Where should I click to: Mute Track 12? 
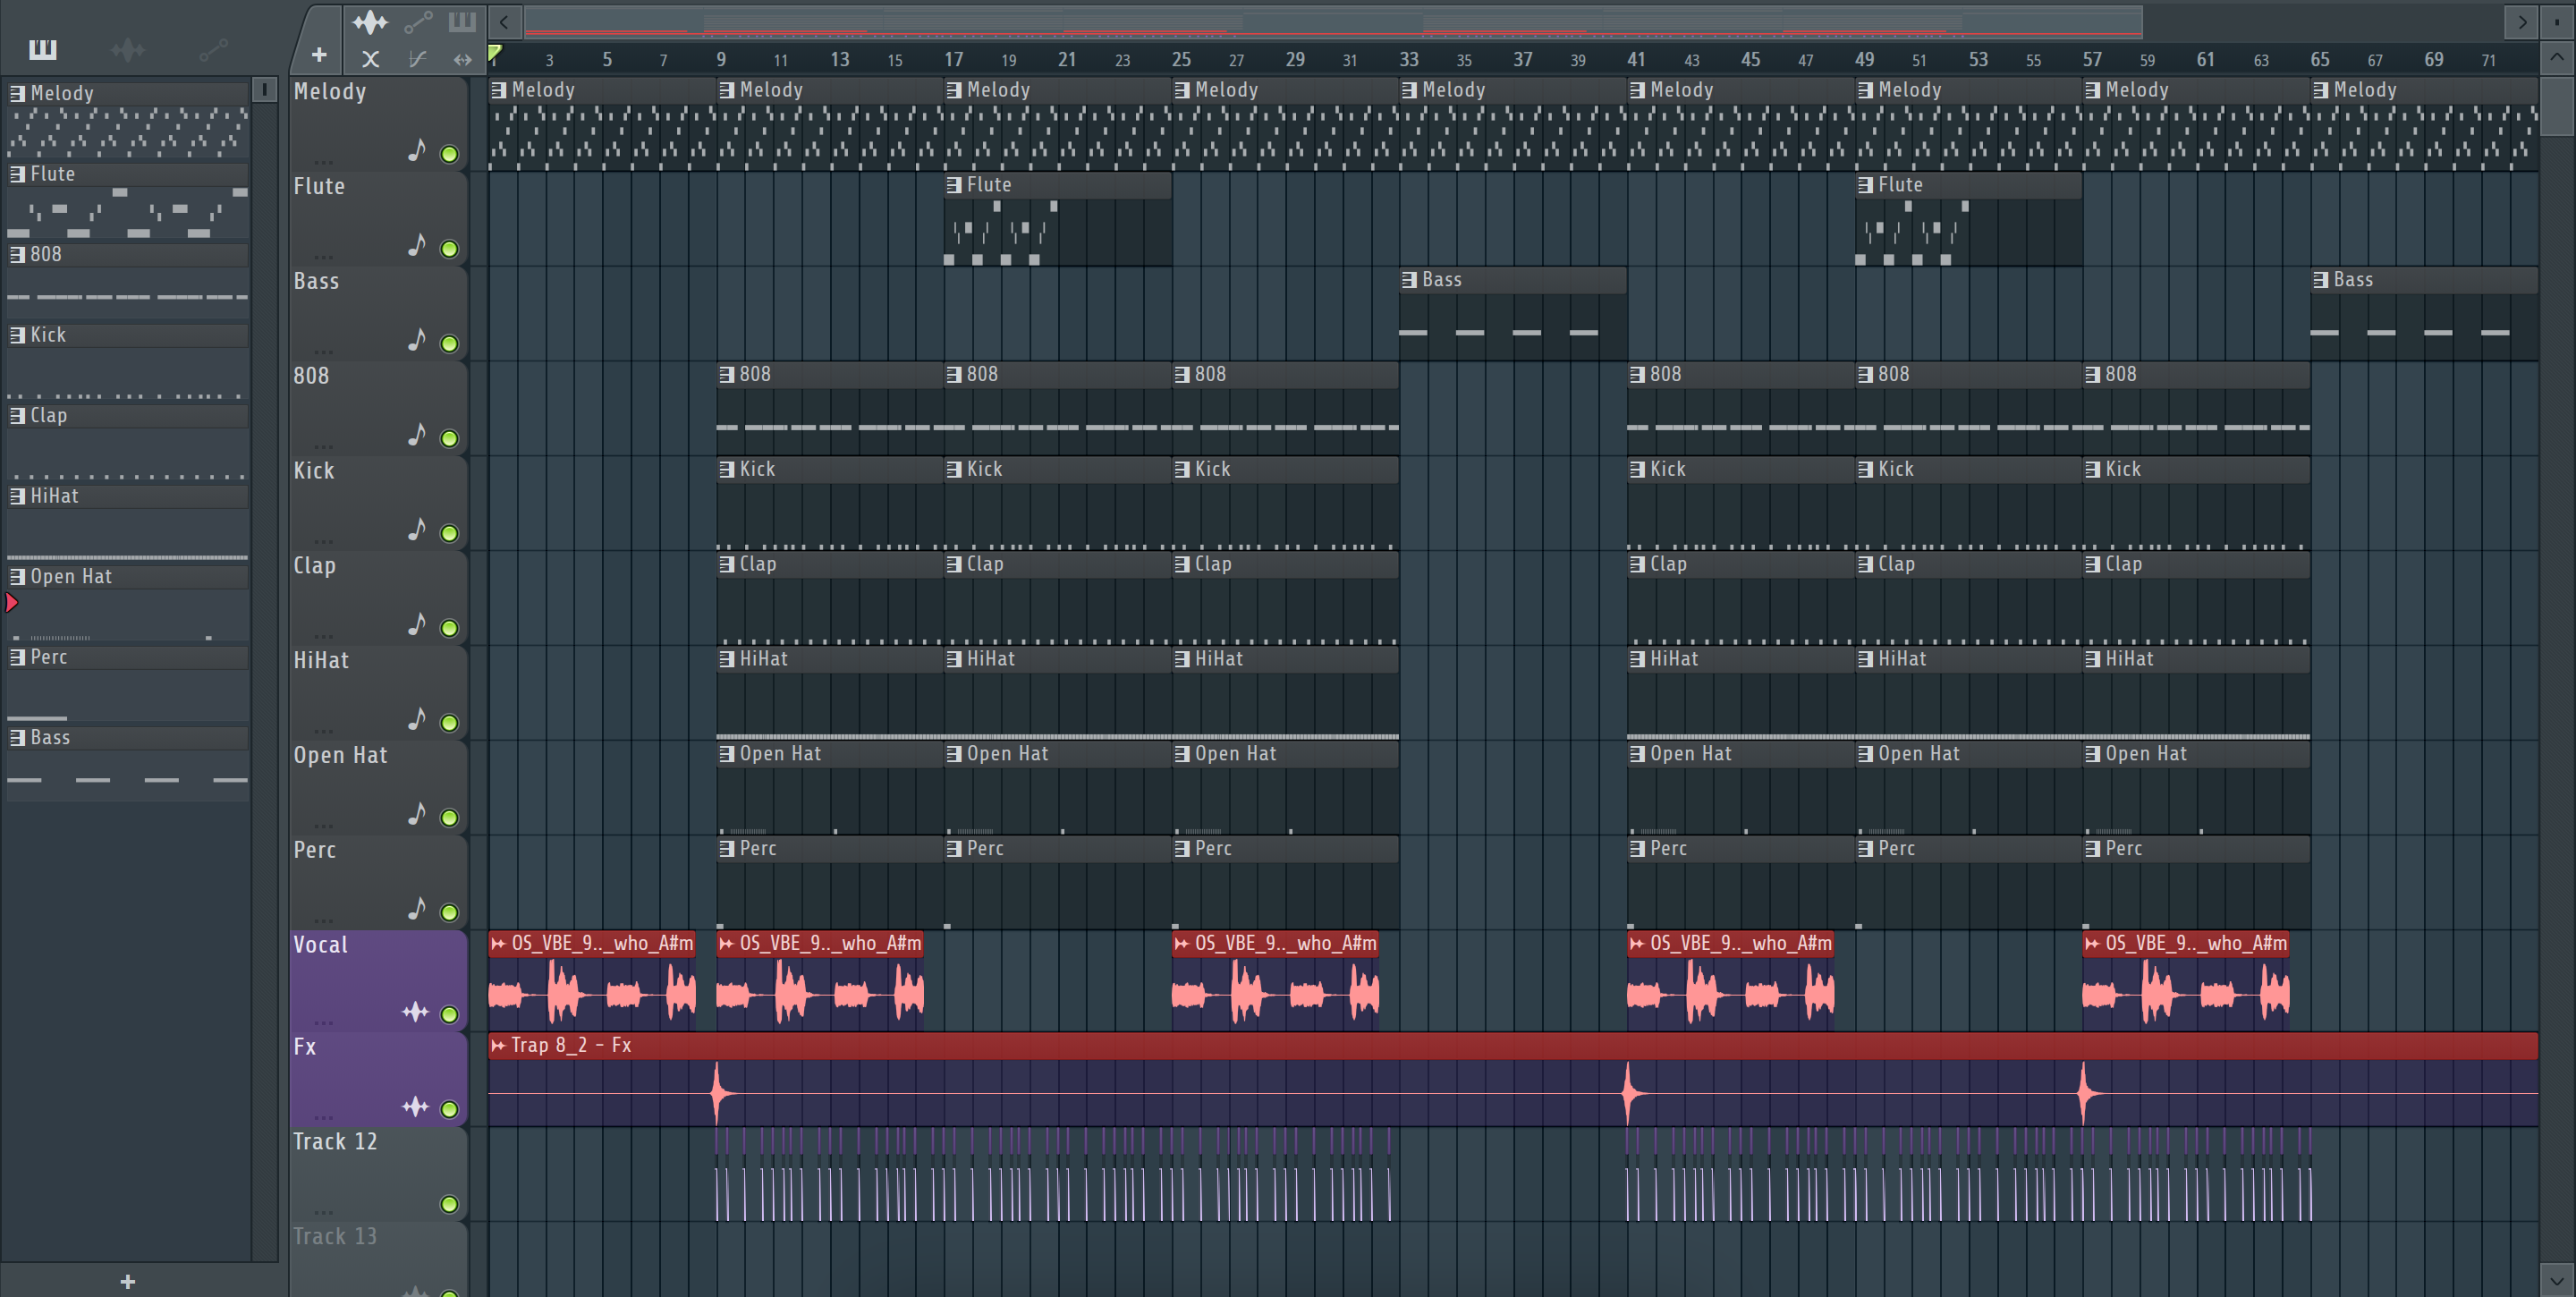click(450, 1204)
